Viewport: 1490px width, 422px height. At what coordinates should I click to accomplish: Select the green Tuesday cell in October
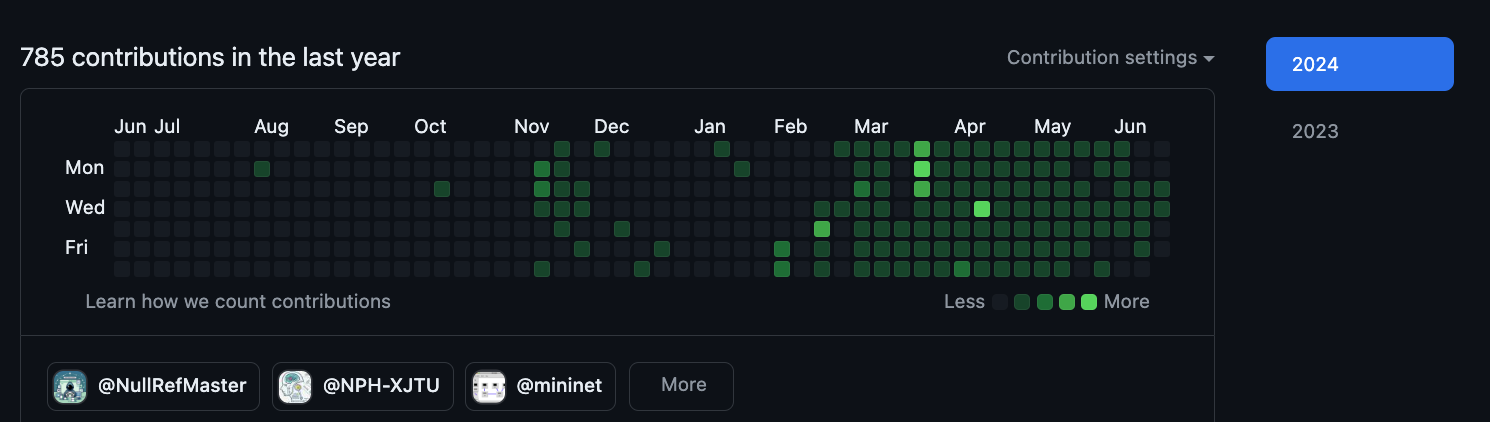pyautogui.click(x=442, y=189)
